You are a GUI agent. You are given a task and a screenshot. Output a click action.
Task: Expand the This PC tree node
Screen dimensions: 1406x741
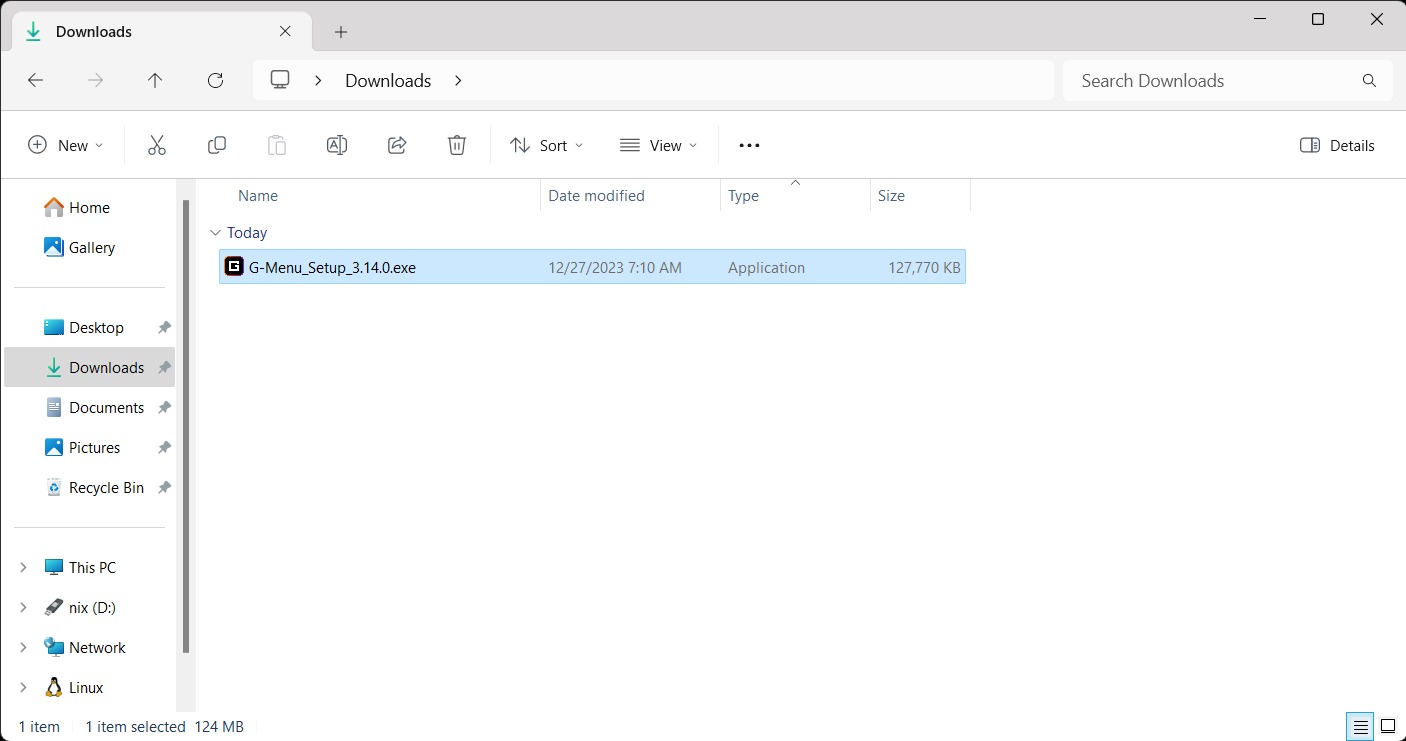(23, 567)
